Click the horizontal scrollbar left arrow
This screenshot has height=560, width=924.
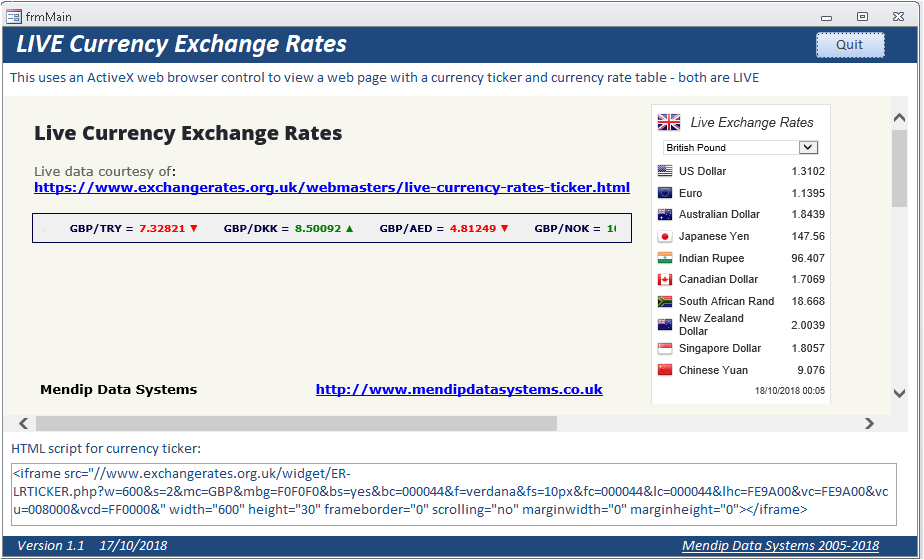pos(24,423)
